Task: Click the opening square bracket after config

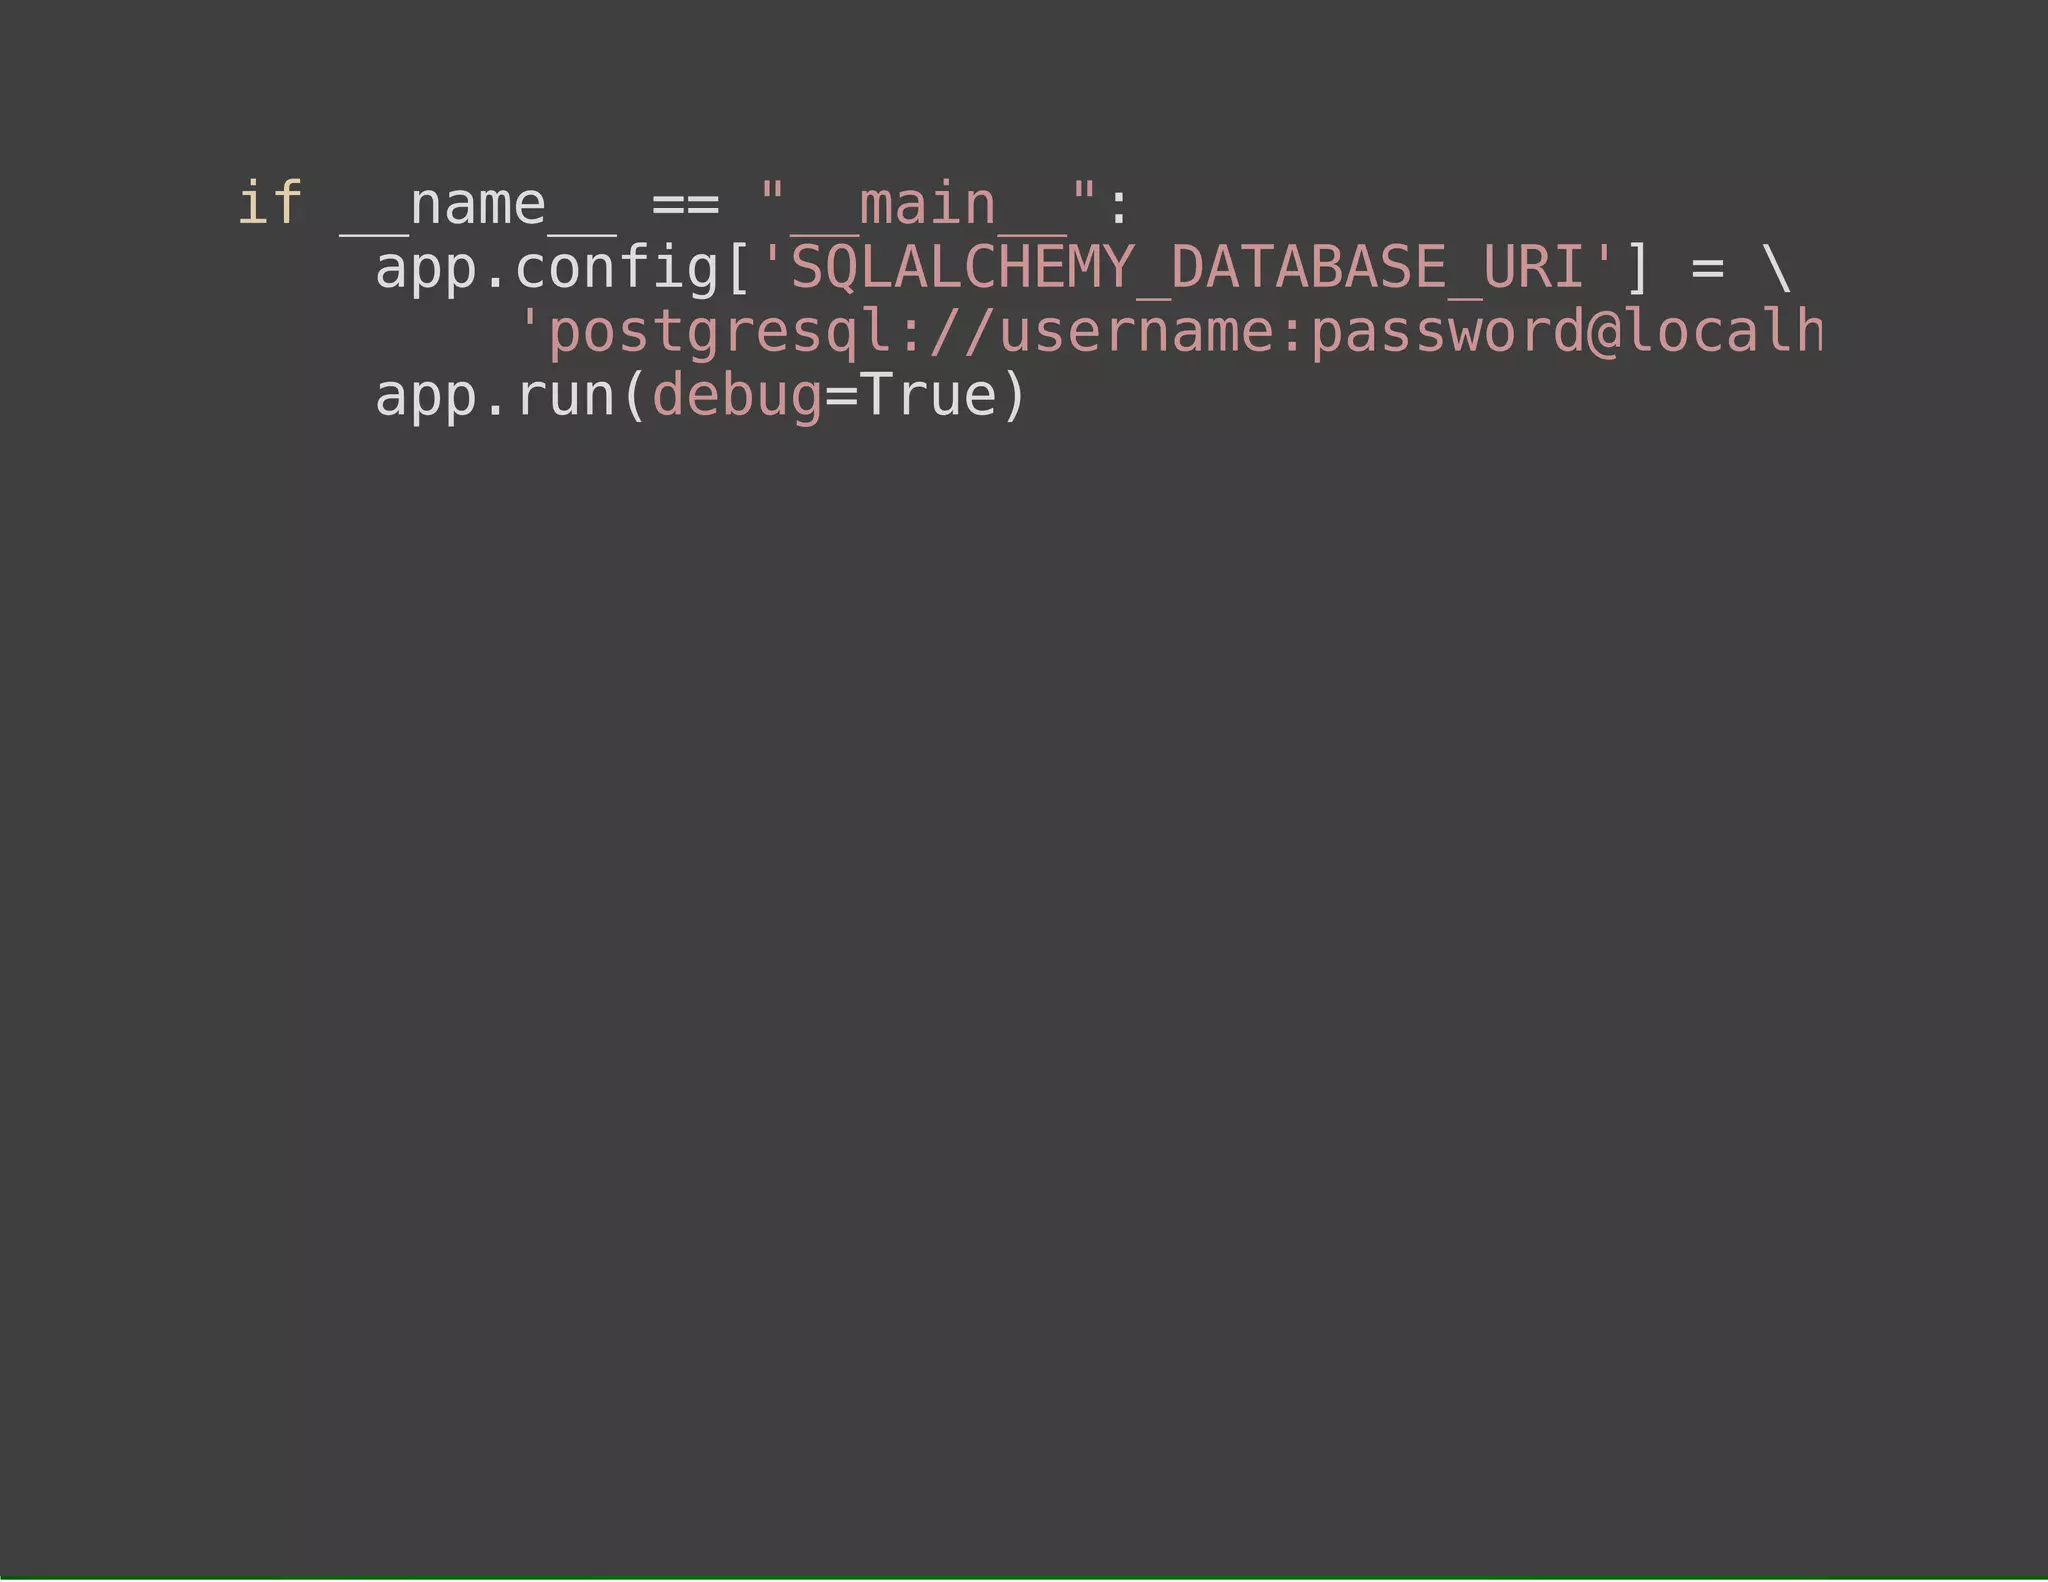Action: tap(739, 268)
